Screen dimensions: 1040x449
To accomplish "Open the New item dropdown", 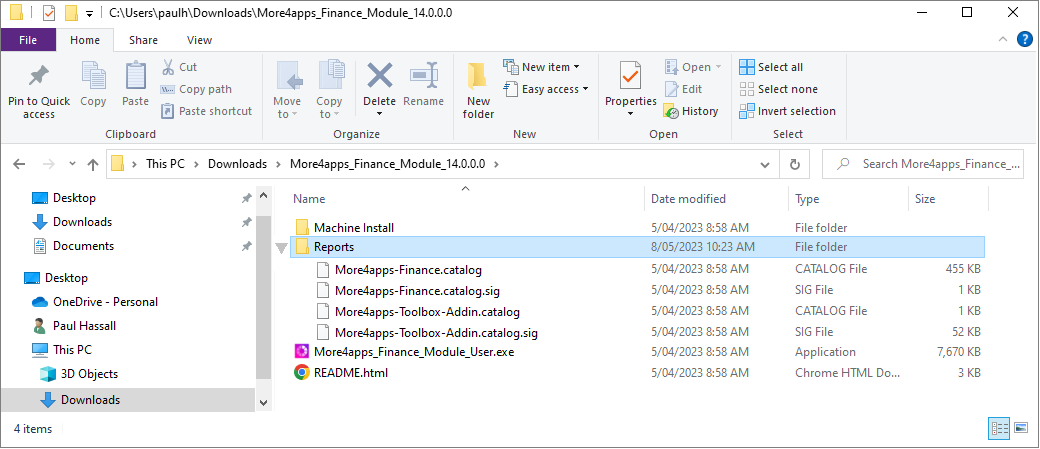I will [x=541, y=67].
